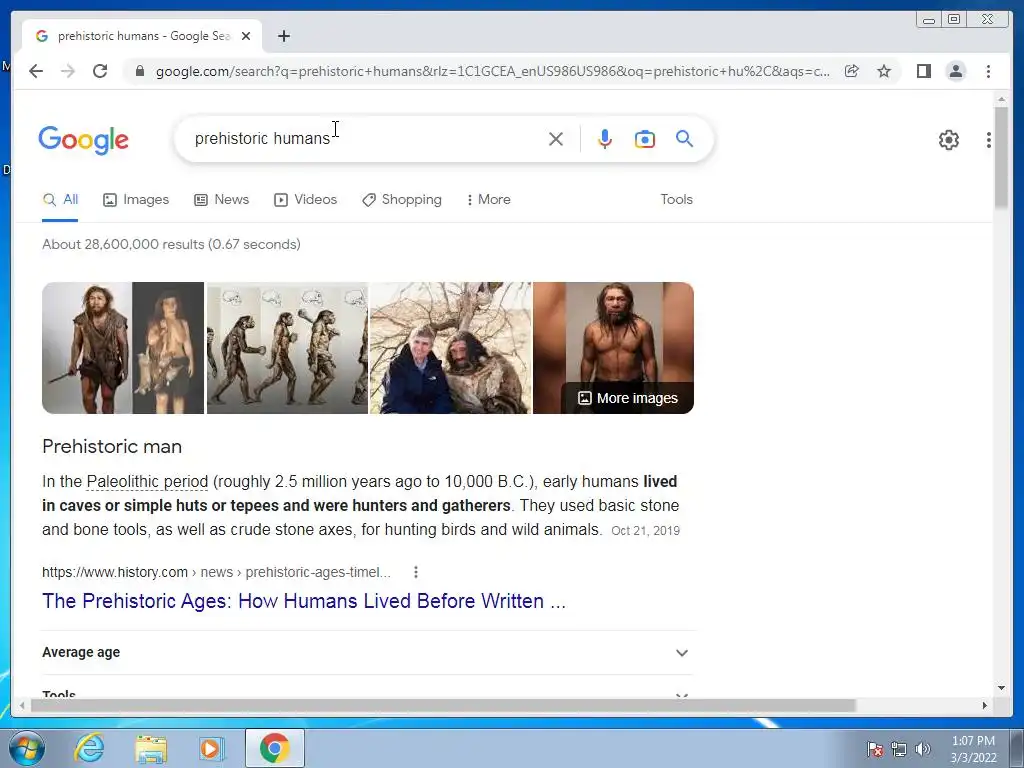The image size is (1024, 768).
Task: Share this page using the share icon
Action: click(x=852, y=71)
